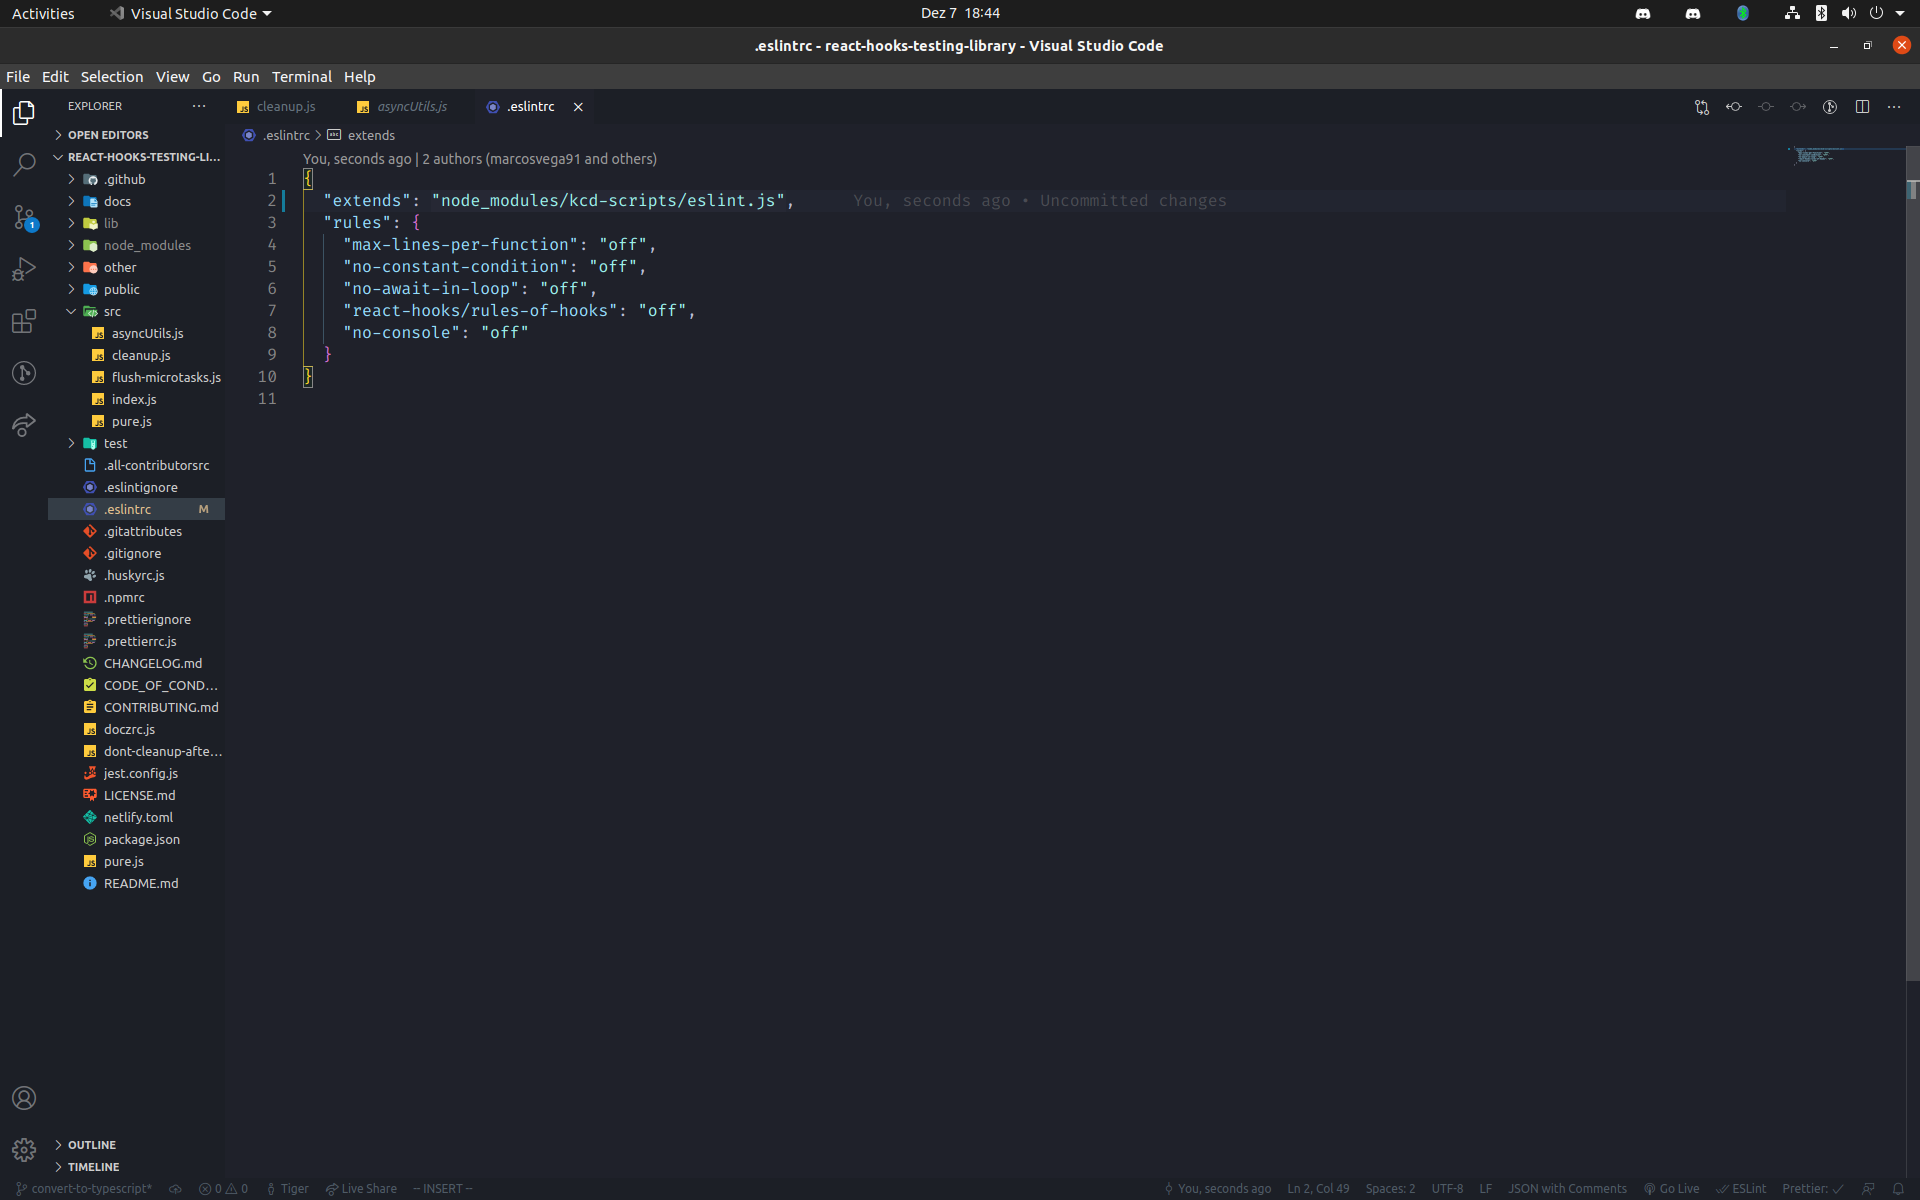
Task: Open the Search view in activity bar
Action: pyautogui.click(x=24, y=165)
